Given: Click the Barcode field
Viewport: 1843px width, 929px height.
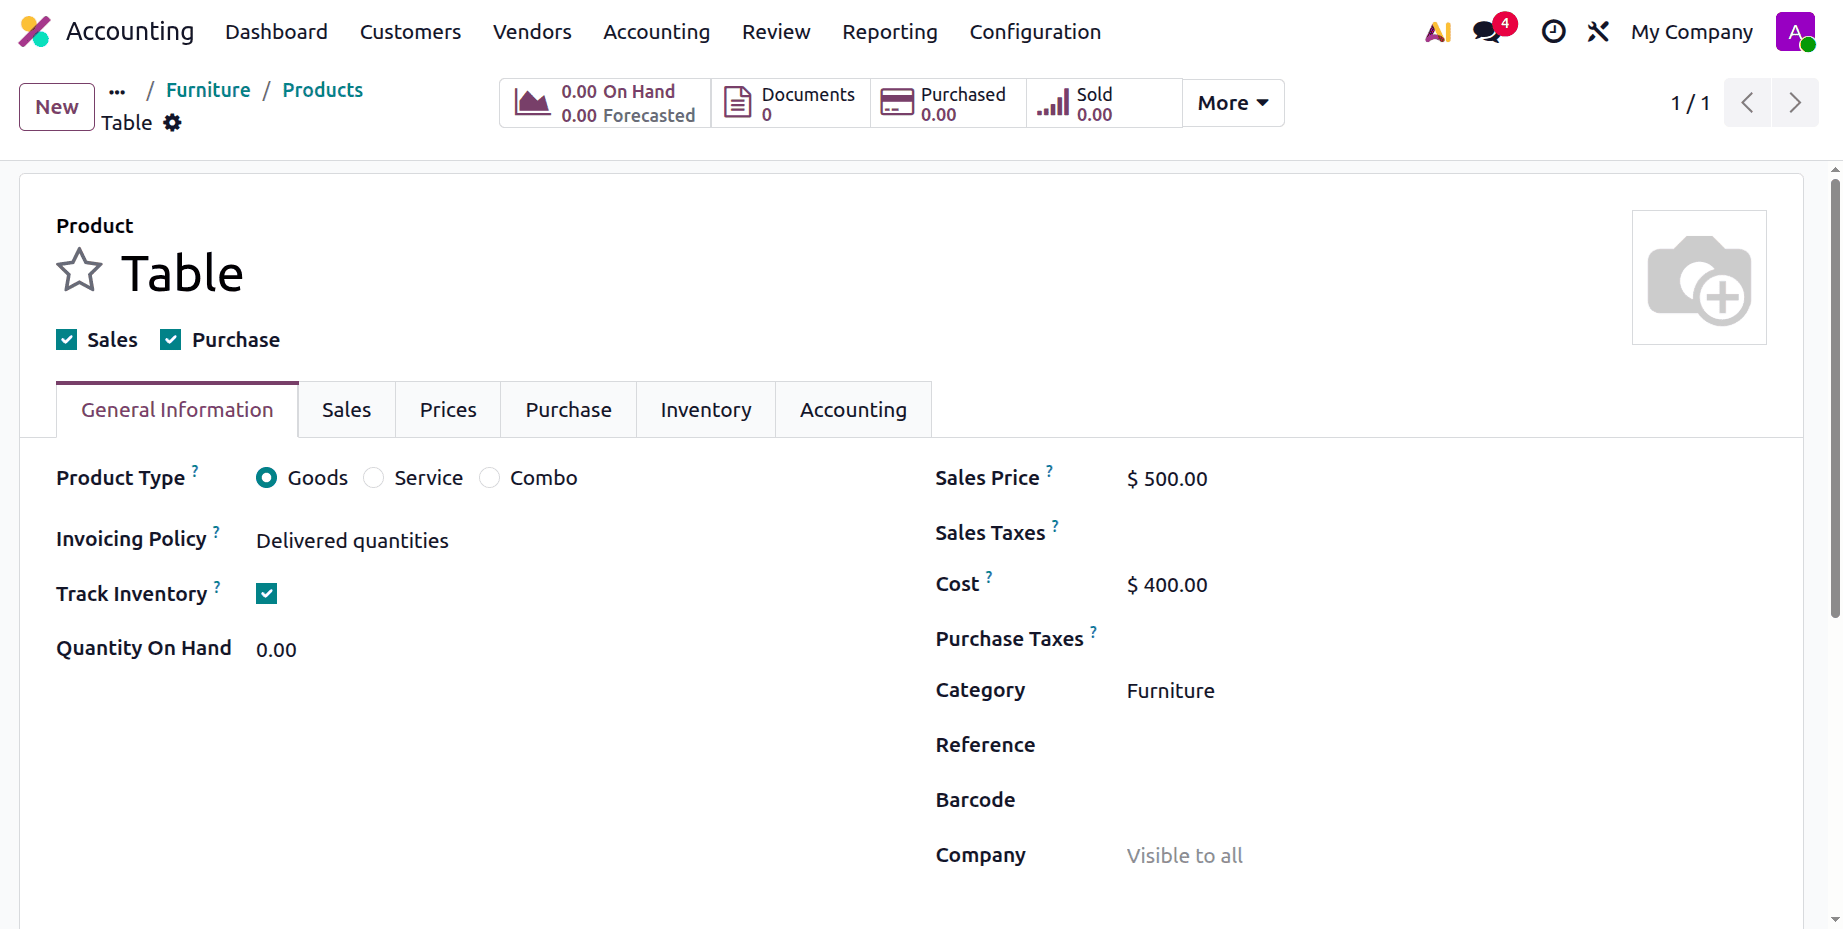Looking at the screenshot, I should pos(1446,800).
